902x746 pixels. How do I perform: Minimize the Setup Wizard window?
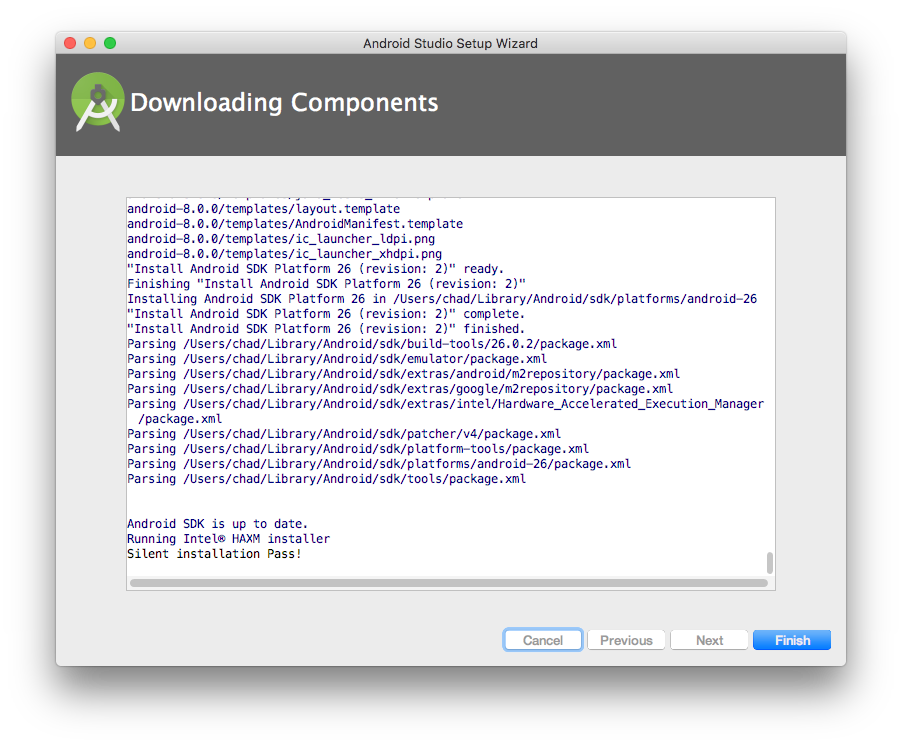[90, 43]
